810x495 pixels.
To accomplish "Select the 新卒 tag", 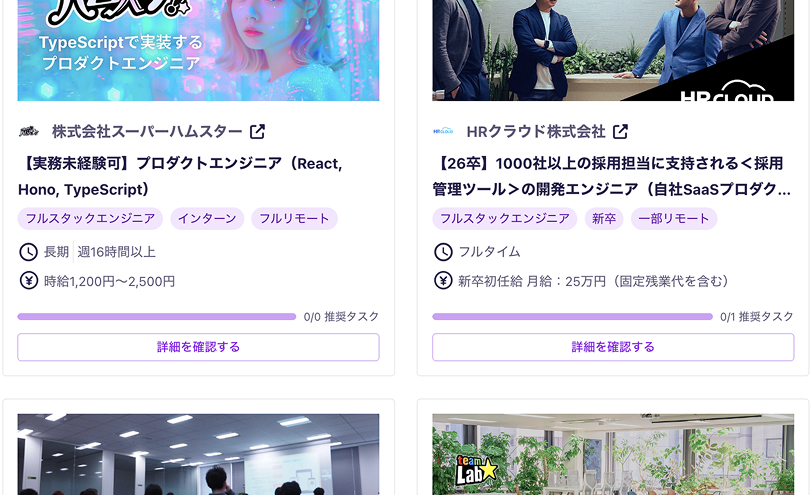I will [x=604, y=219].
